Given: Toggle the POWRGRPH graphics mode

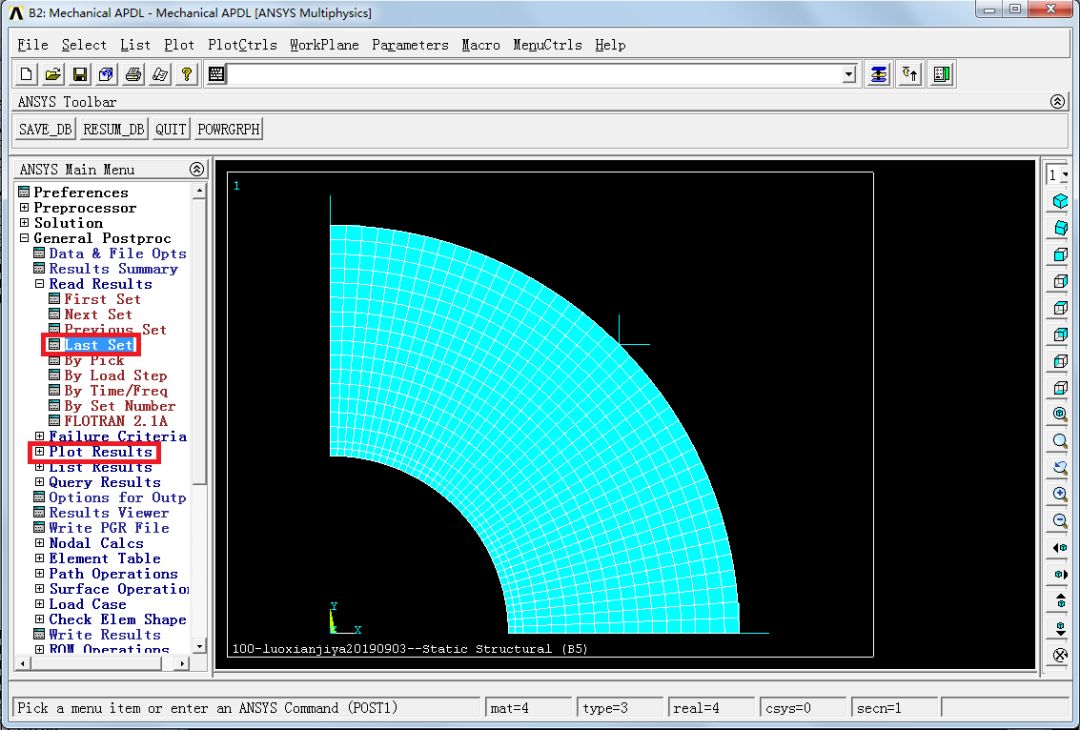Looking at the screenshot, I should point(227,128).
